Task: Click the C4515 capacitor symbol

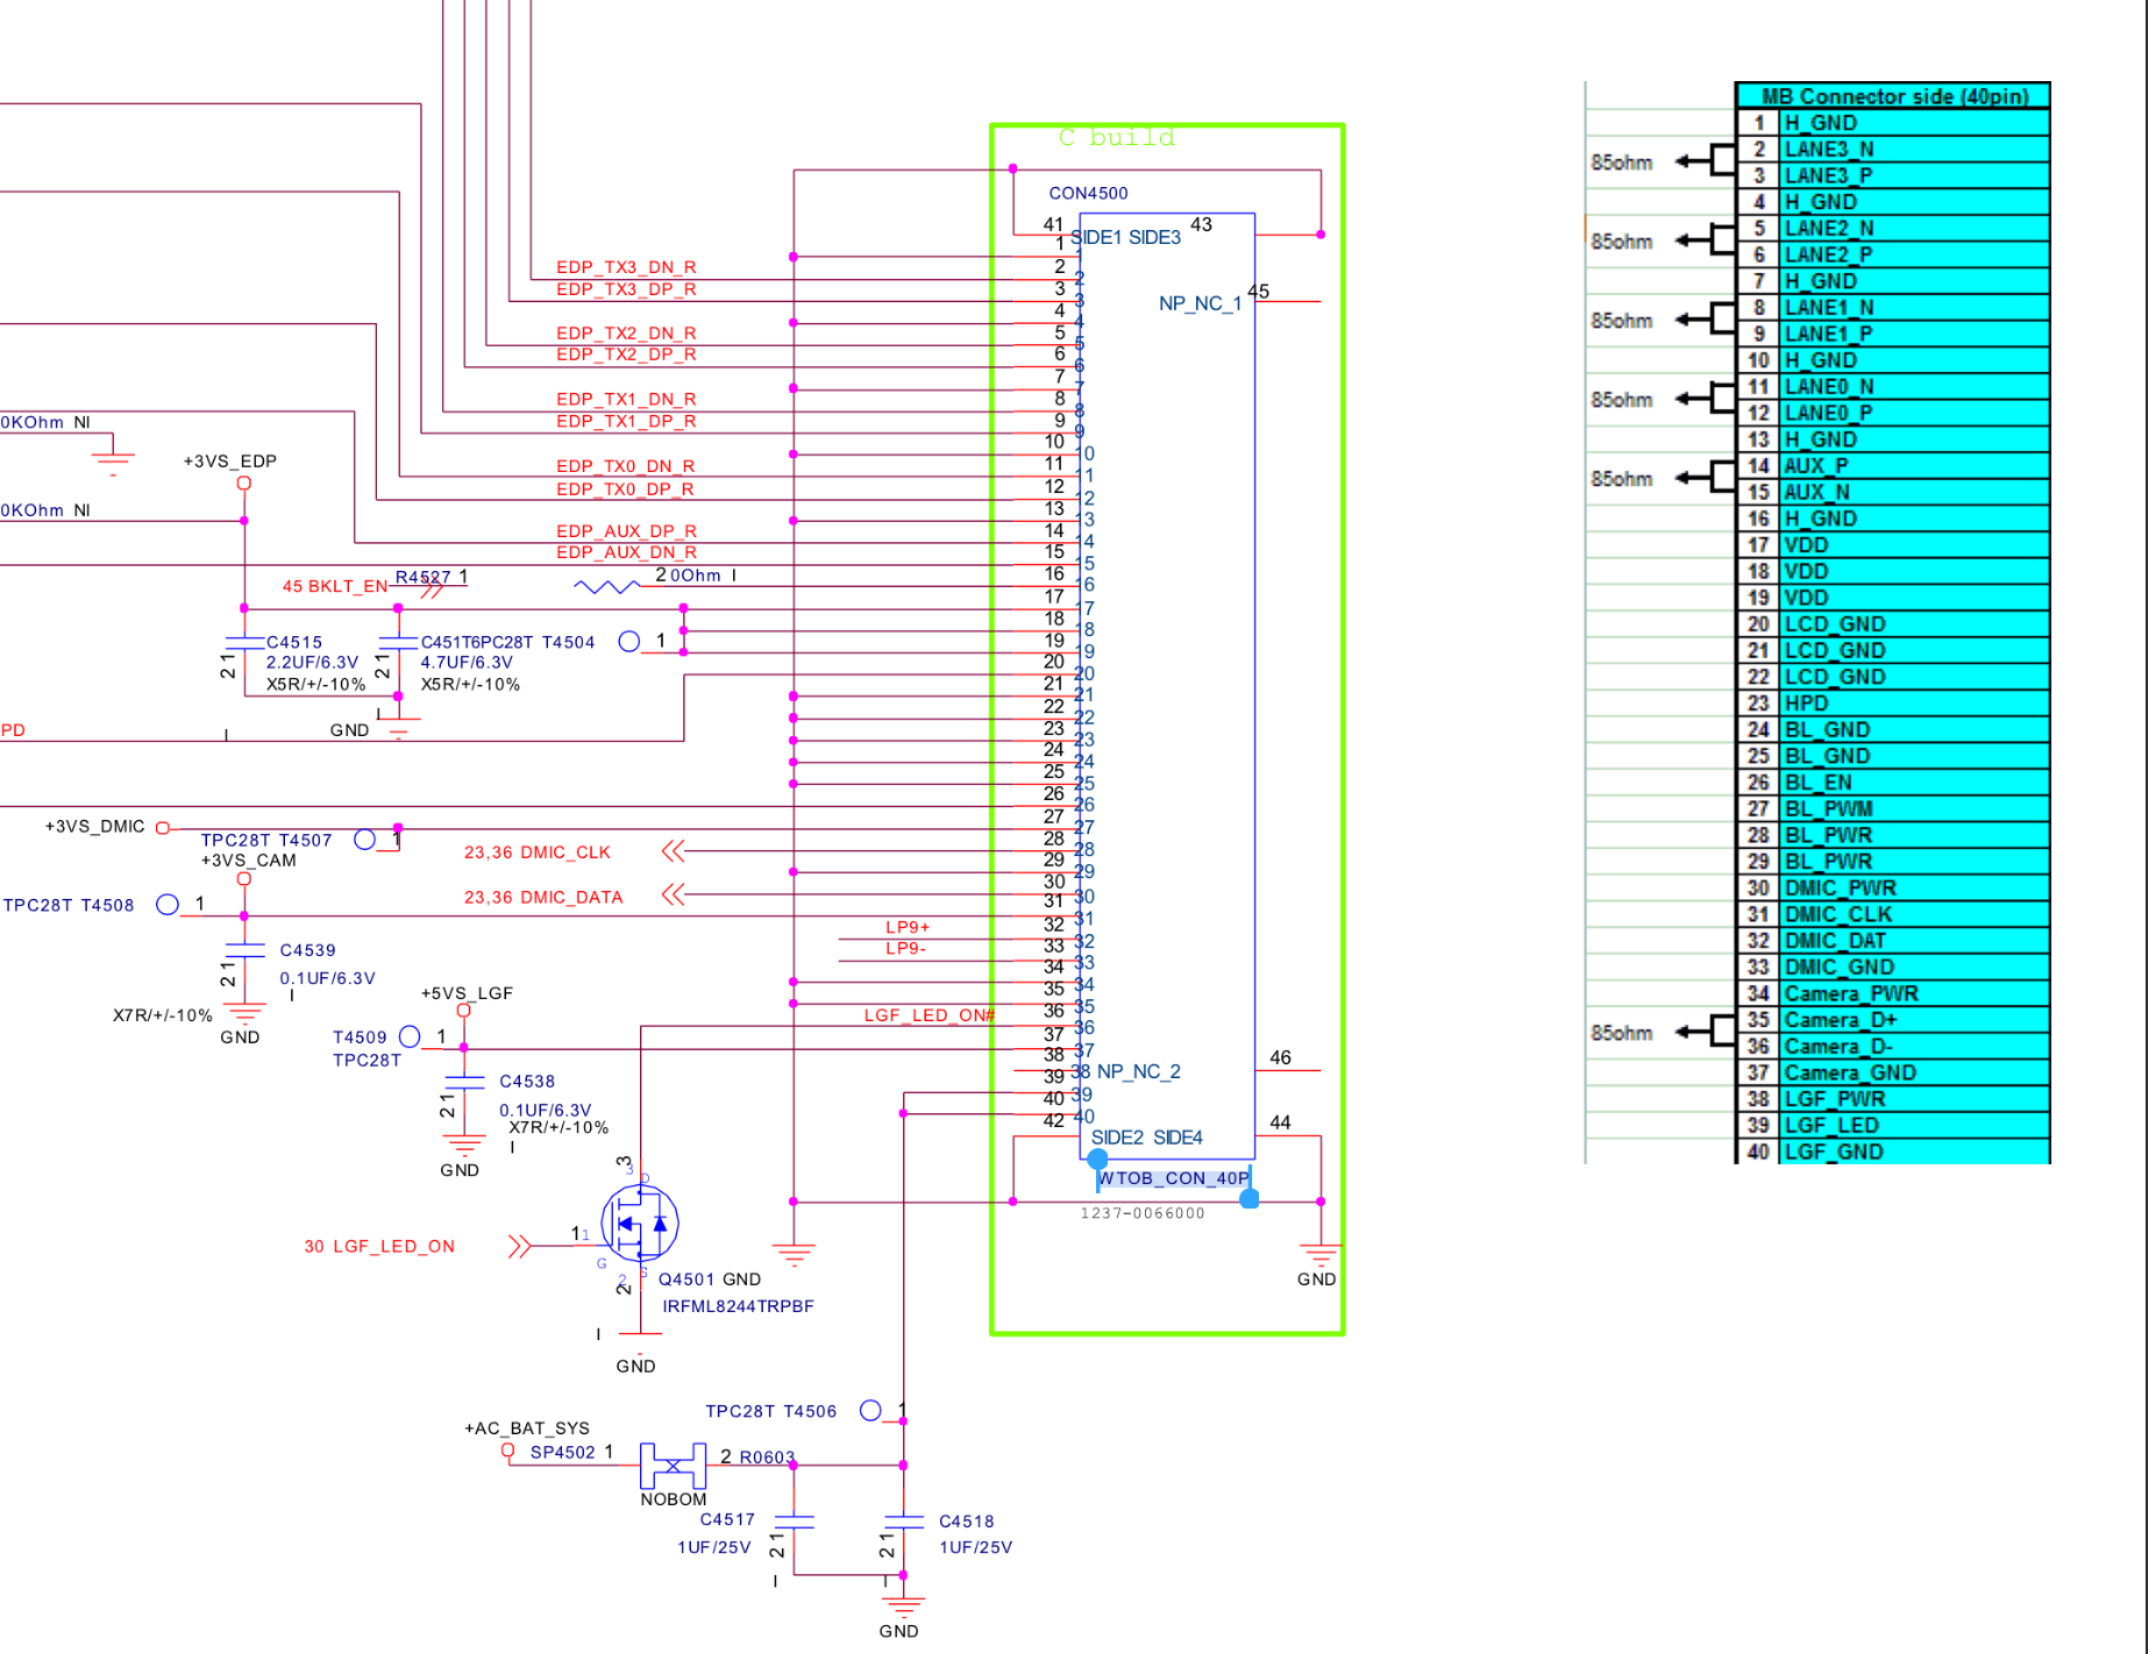Action: click(x=244, y=643)
